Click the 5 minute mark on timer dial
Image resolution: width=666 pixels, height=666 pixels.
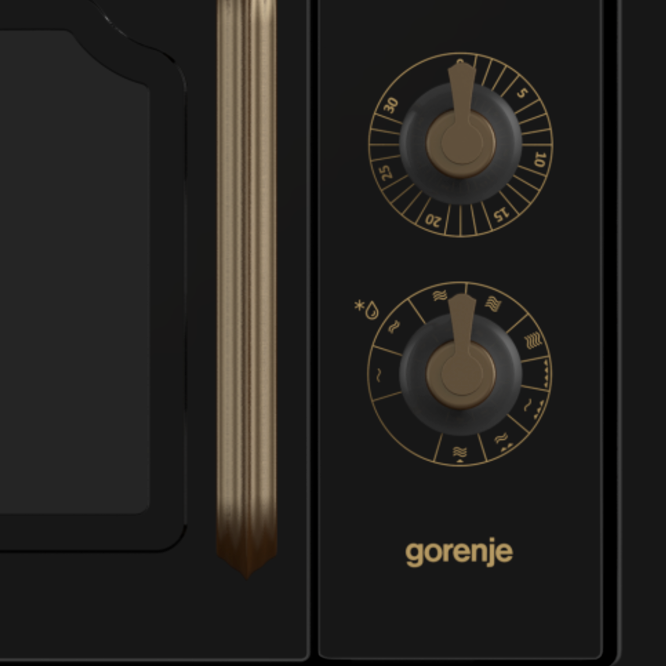(522, 93)
